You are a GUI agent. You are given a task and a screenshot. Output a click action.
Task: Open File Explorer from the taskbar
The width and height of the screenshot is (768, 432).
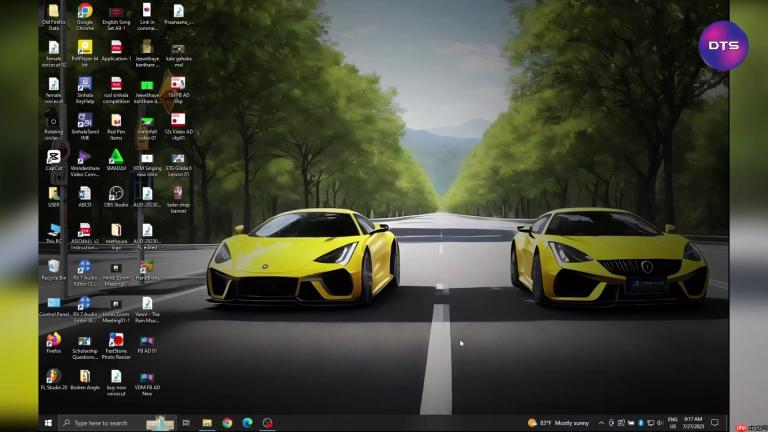point(207,423)
